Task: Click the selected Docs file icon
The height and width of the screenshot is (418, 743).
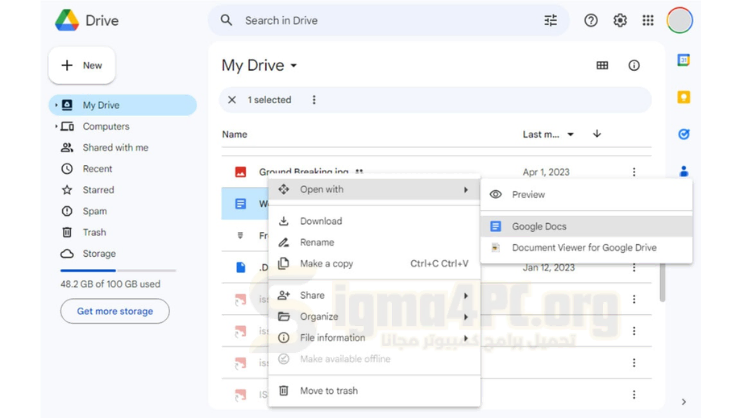Action: 241,204
